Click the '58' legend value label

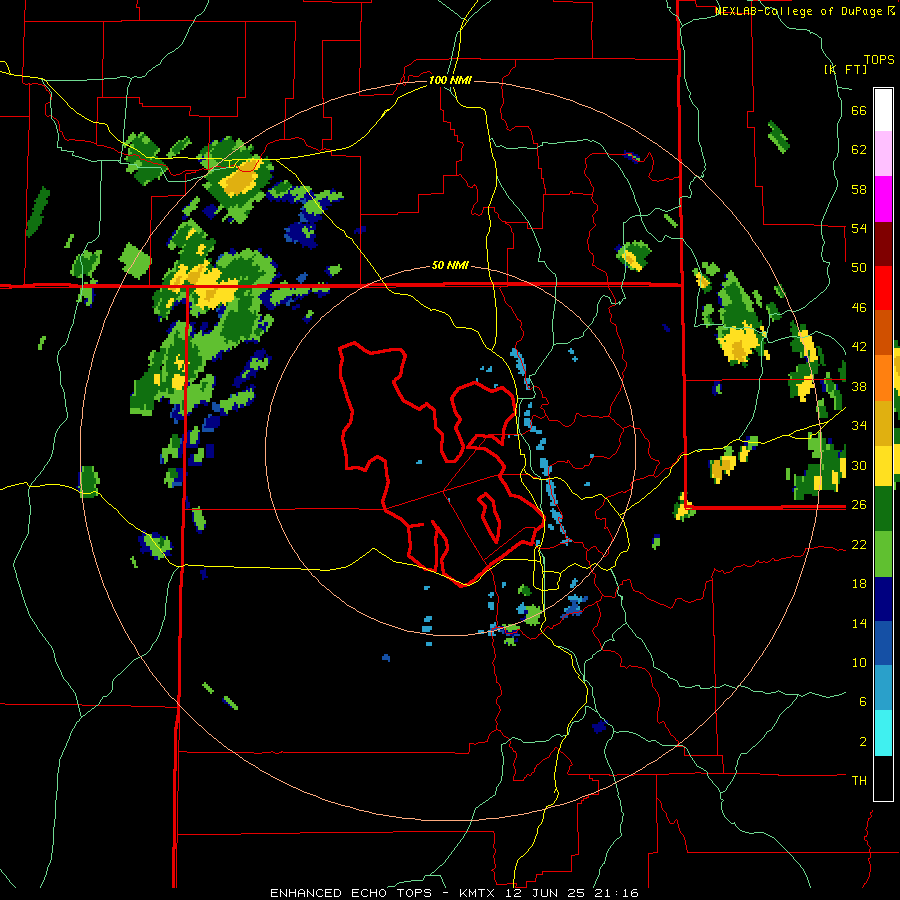pos(859,189)
